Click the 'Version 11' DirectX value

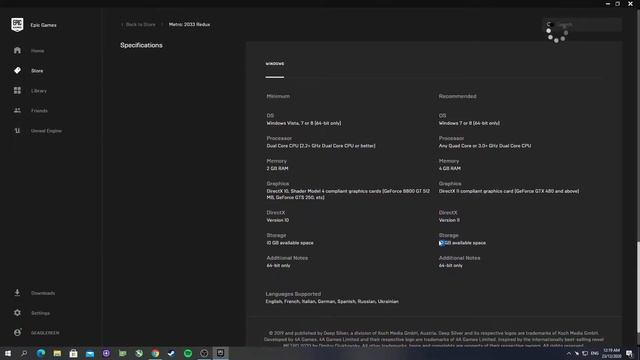[x=449, y=220]
